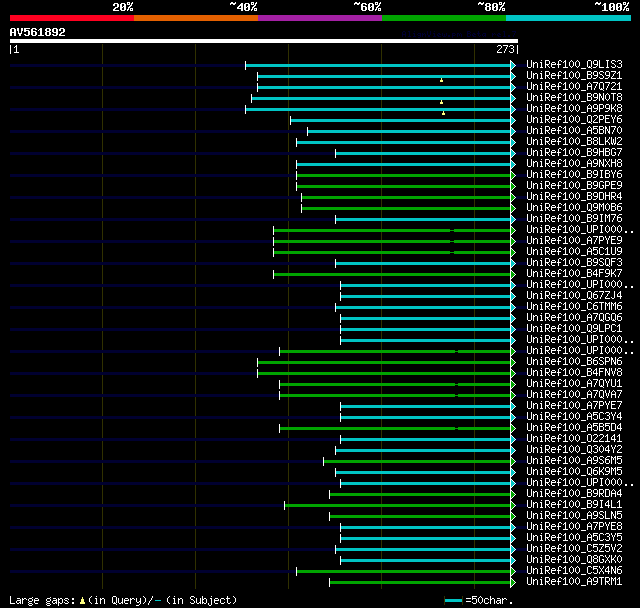The width and height of the screenshot is (640, 608).
Task: Click the UniRef100_C6TMM6 label
Action: click(574, 307)
